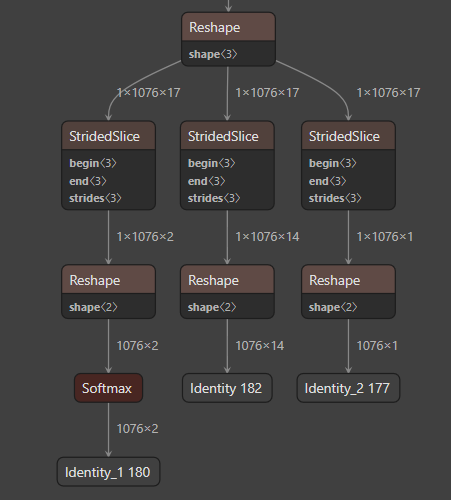Select the Softmax node
Image resolution: width=451 pixels, height=500 pixels.
108,388
